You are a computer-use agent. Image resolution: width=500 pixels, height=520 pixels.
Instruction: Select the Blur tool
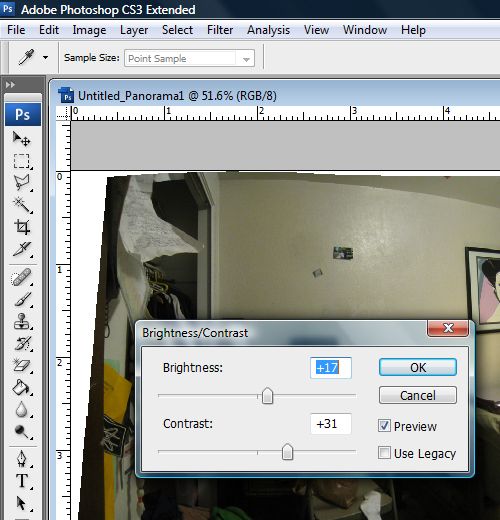pos(22,410)
